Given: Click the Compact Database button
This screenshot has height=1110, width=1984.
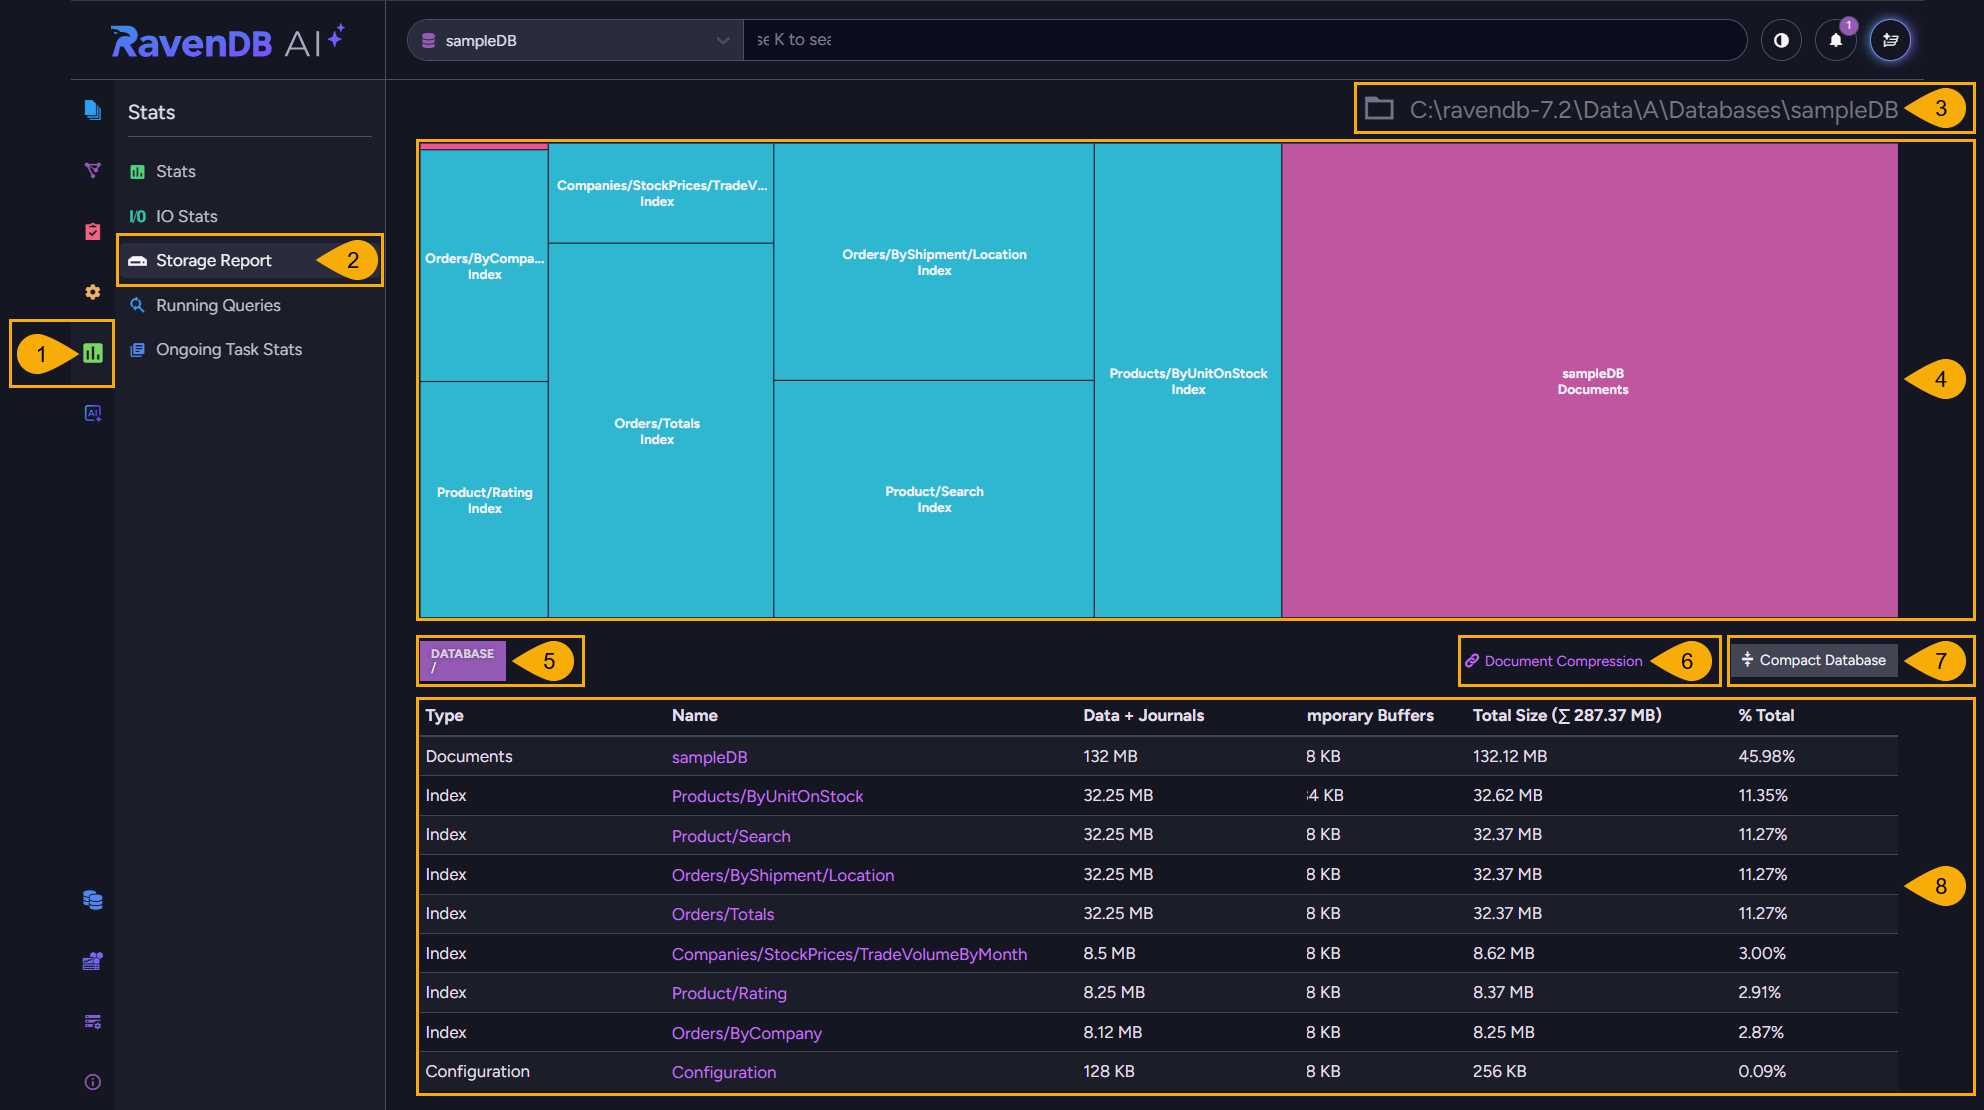Looking at the screenshot, I should (x=1813, y=660).
